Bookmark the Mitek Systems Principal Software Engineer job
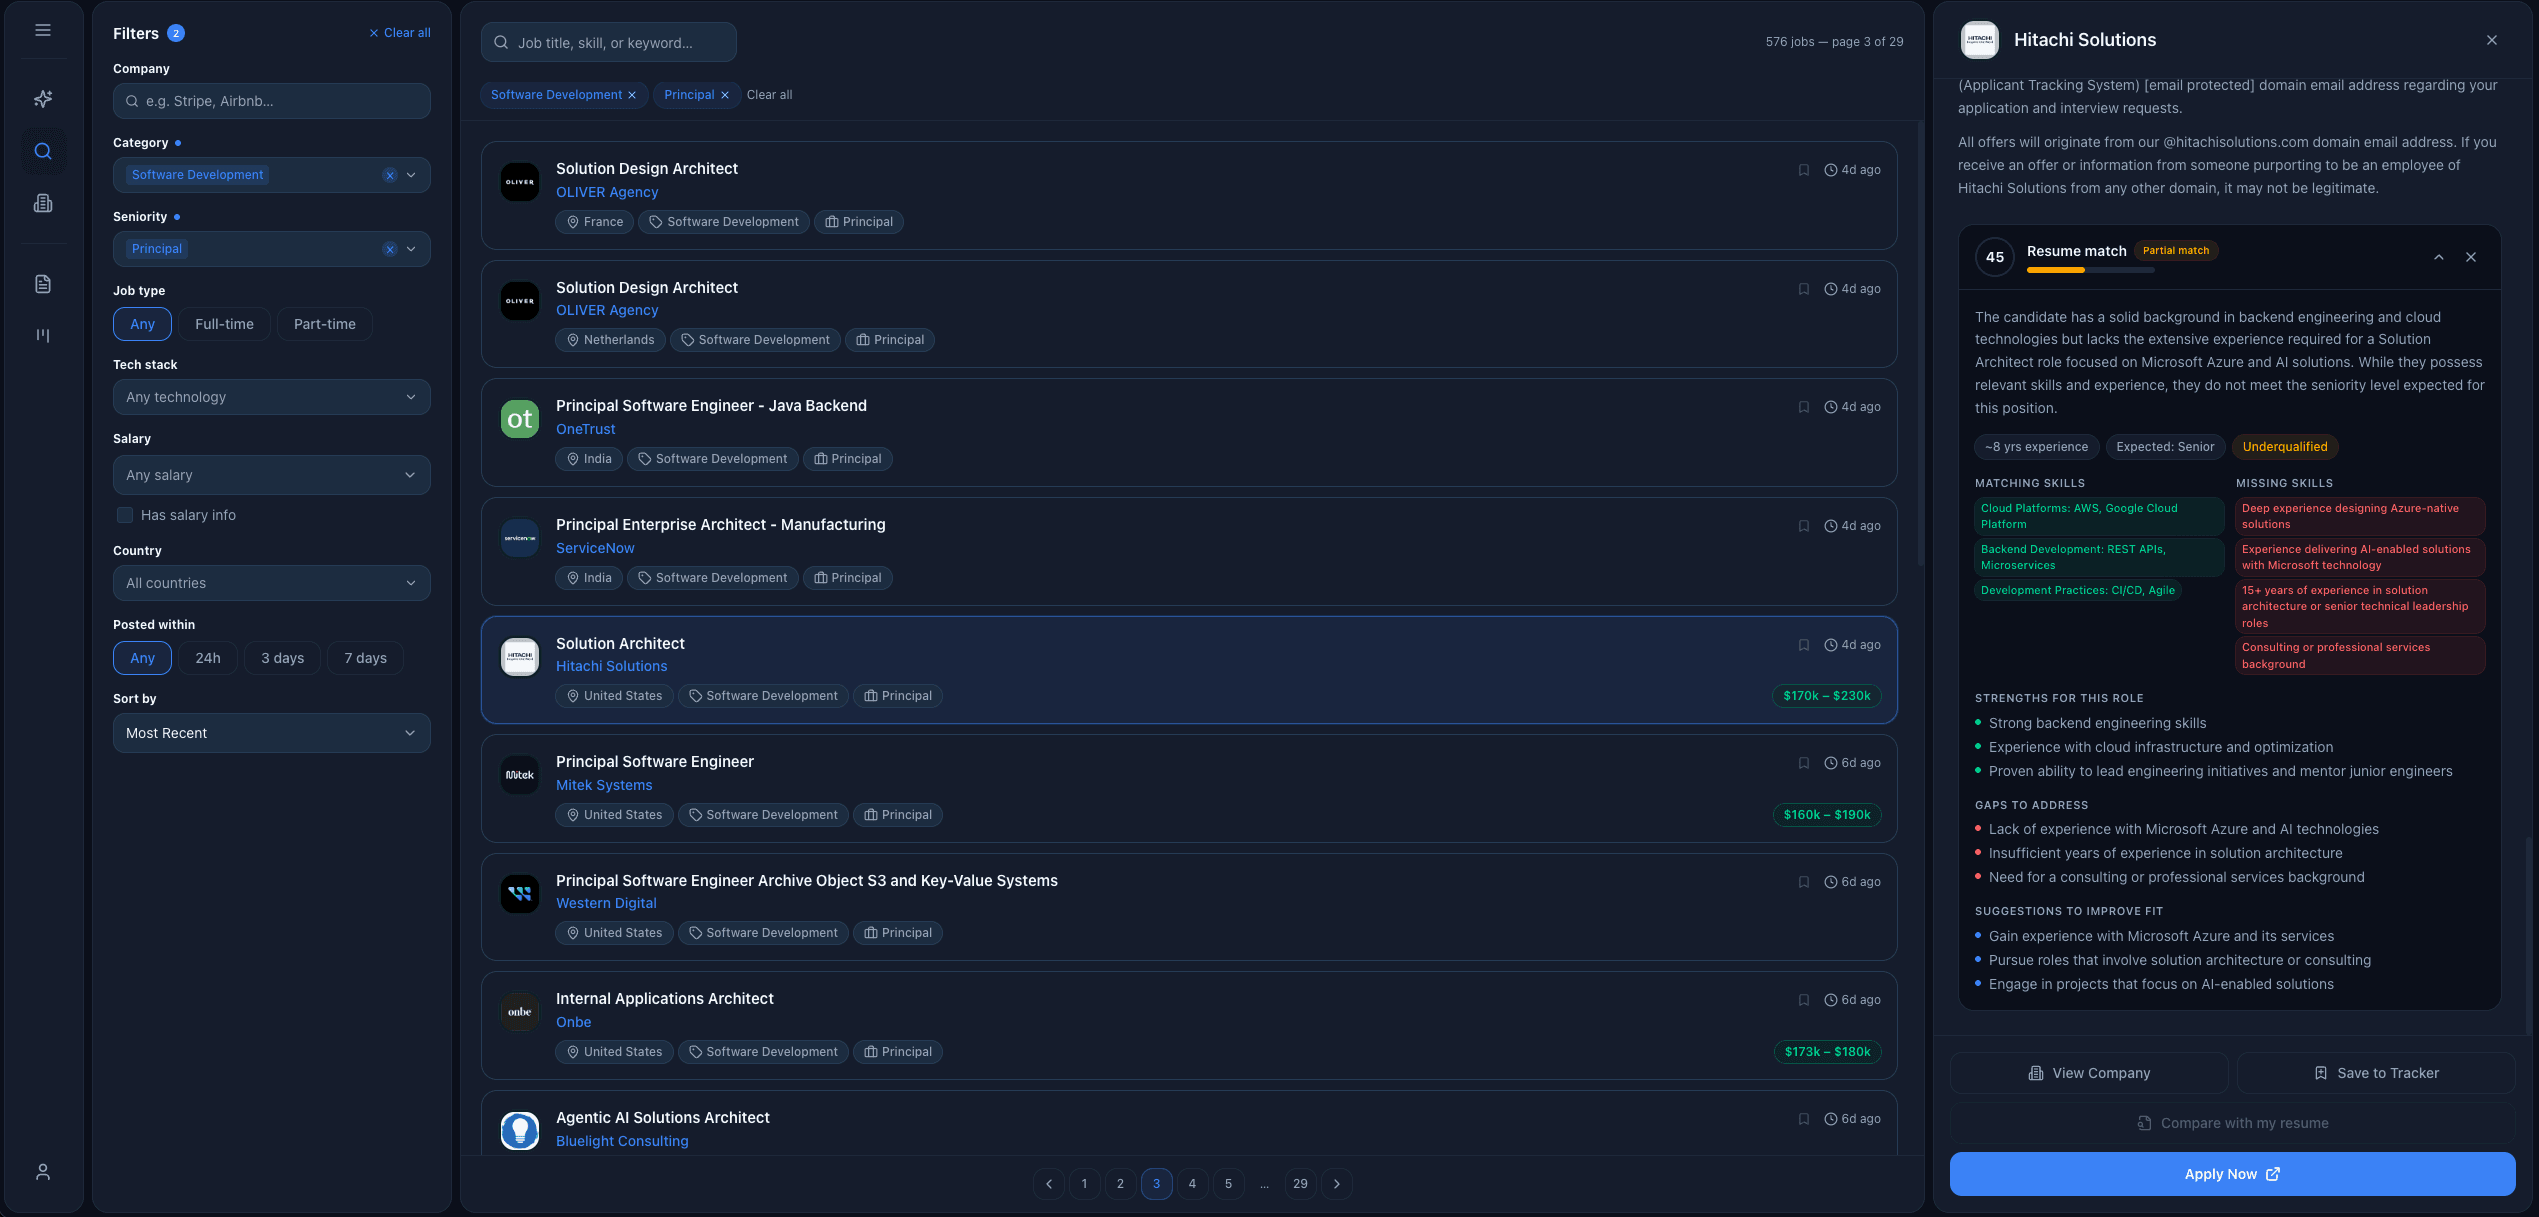The image size is (2539, 1217). (x=1804, y=763)
